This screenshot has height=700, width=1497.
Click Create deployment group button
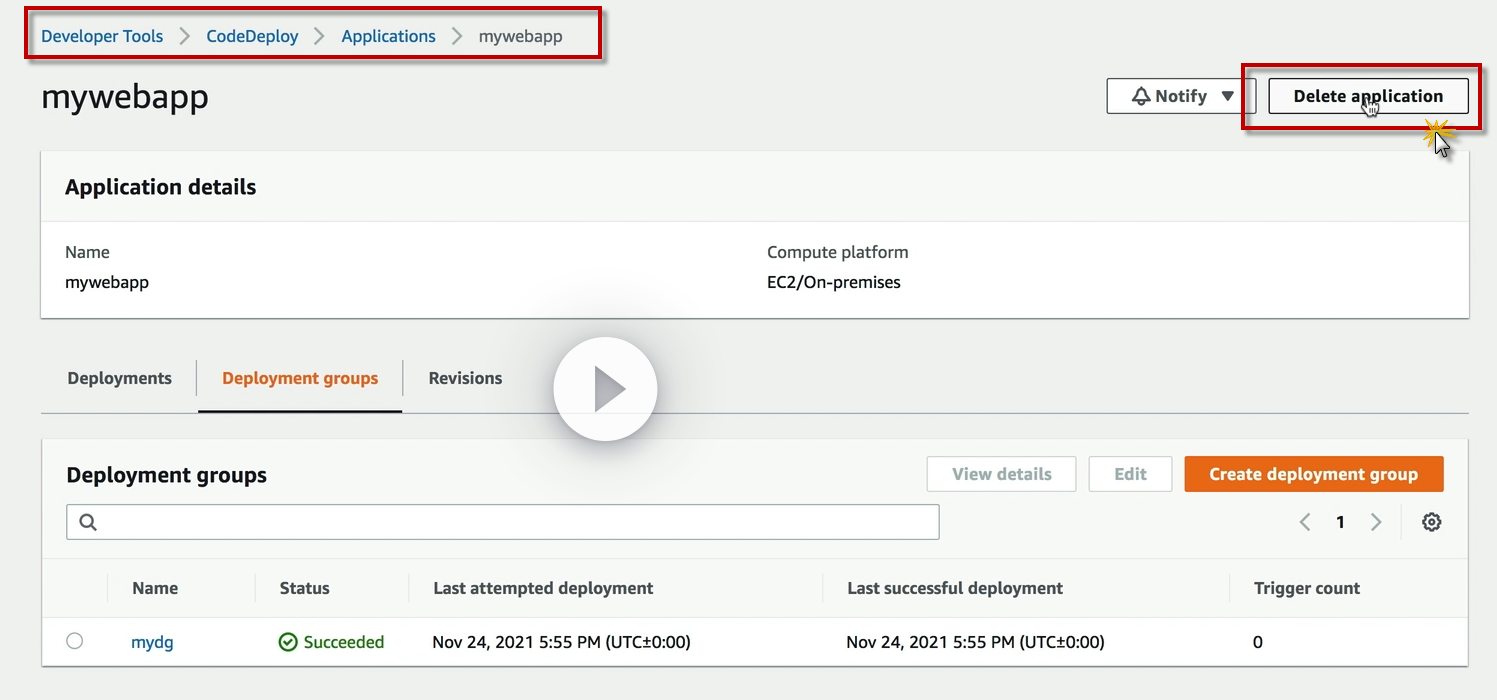point(1313,474)
